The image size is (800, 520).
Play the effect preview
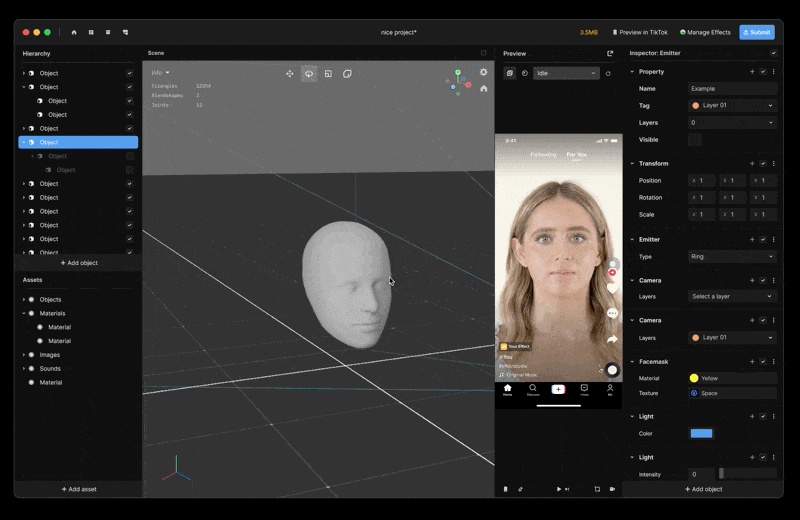(559, 489)
